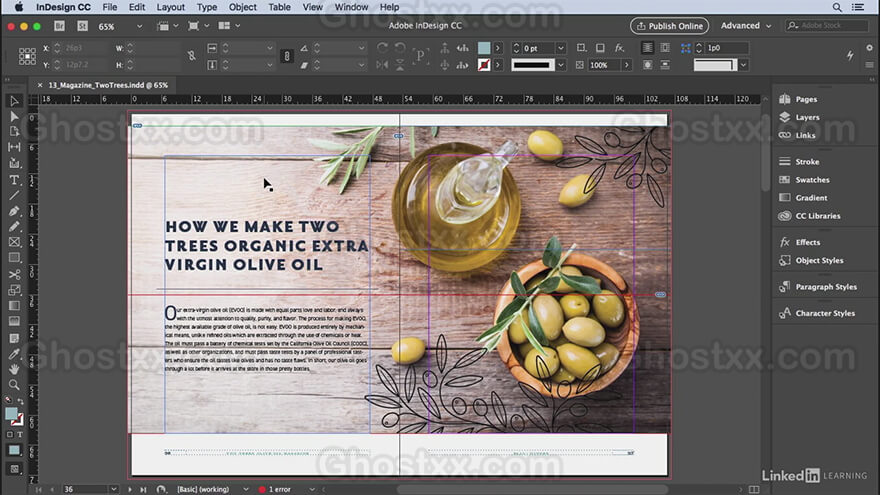Open the Apple menu
The height and width of the screenshot is (495, 880).
[19, 7]
